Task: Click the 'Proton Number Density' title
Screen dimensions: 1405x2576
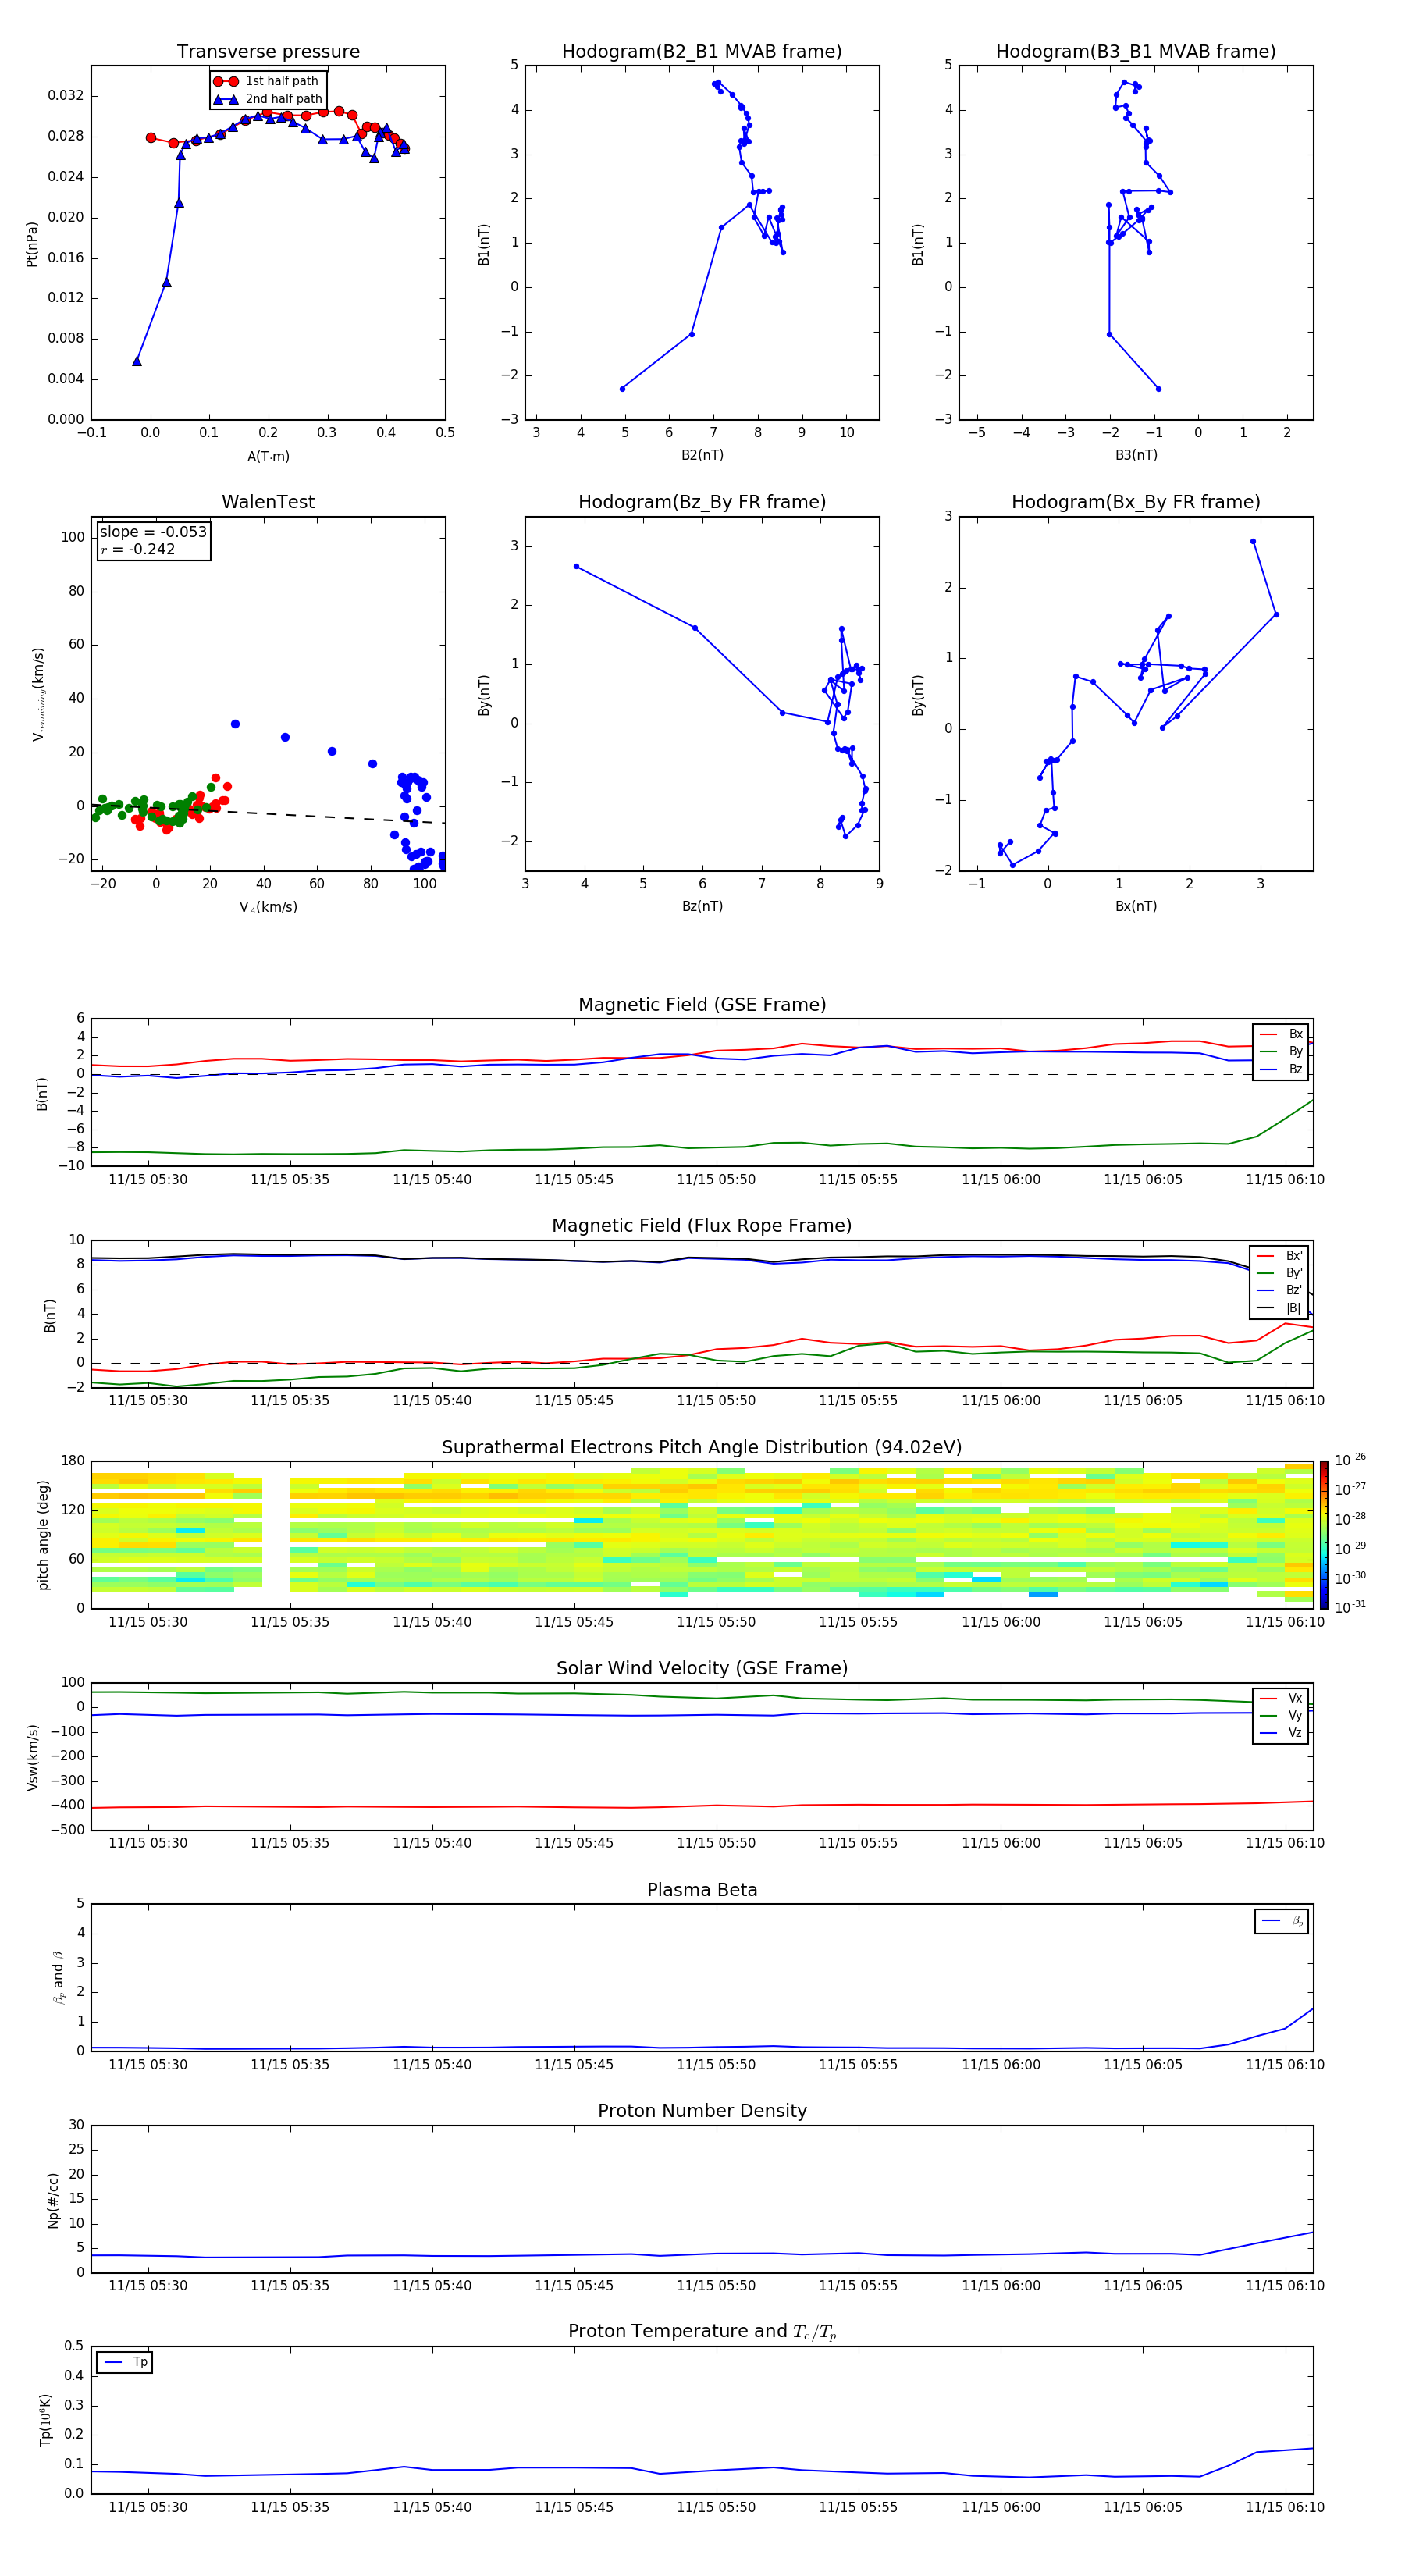Action: coord(702,2111)
